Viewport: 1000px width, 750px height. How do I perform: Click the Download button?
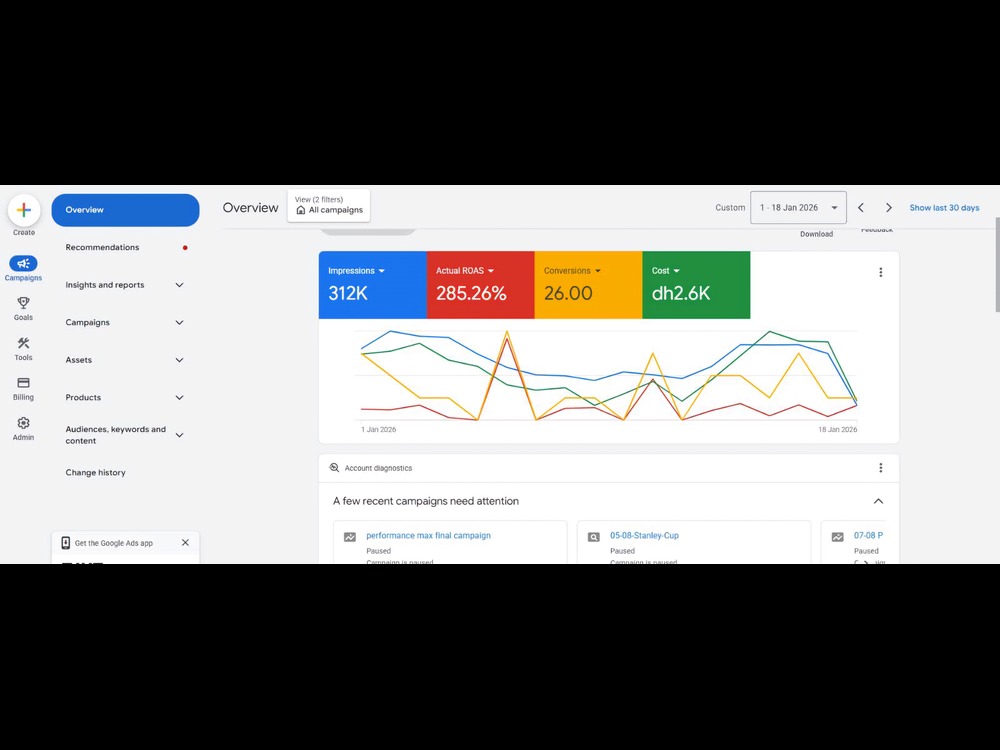[x=816, y=234]
